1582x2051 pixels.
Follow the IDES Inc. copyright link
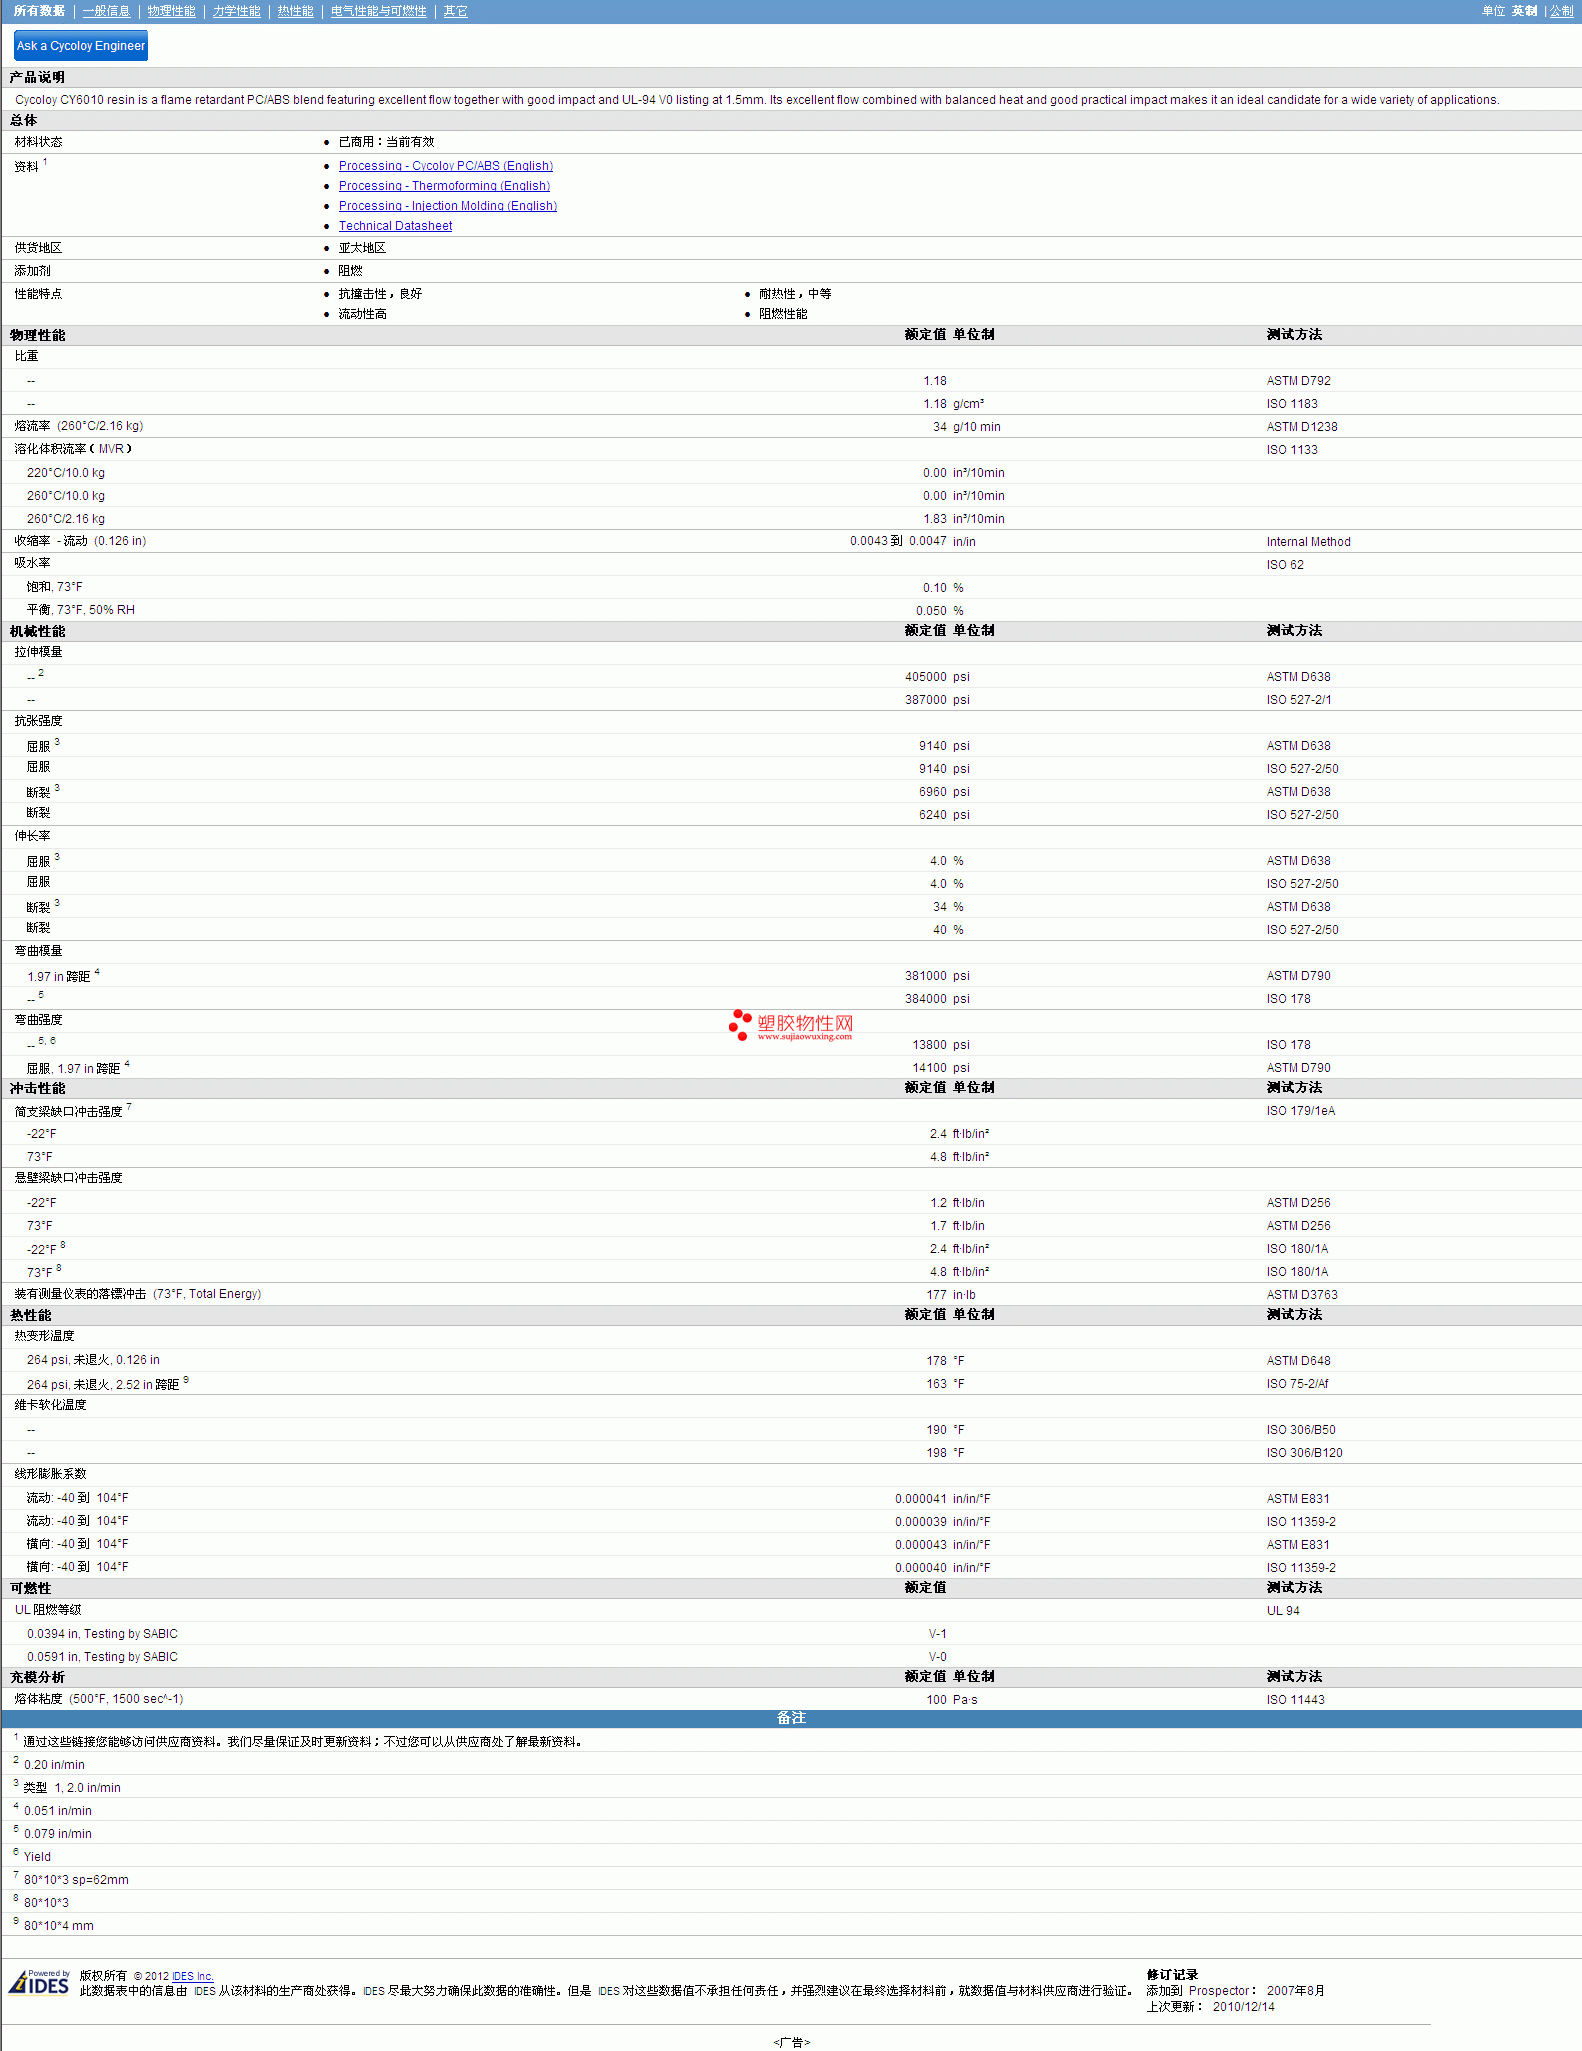pyautogui.click(x=192, y=1976)
